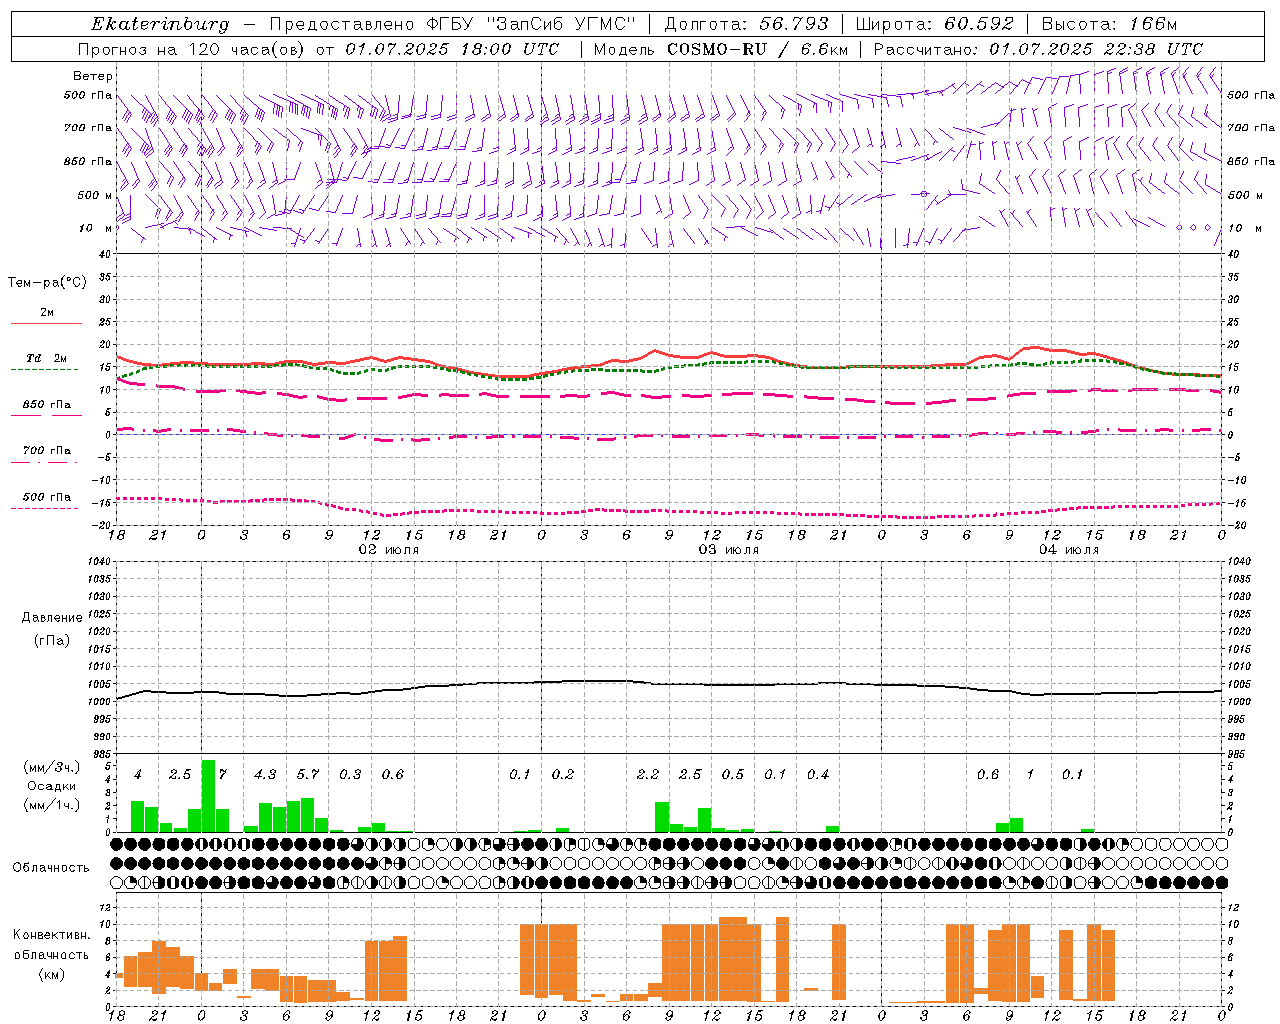Click the "Облачность" cloud cover label
This screenshot has width=1280, height=1024.
coord(51,867)
